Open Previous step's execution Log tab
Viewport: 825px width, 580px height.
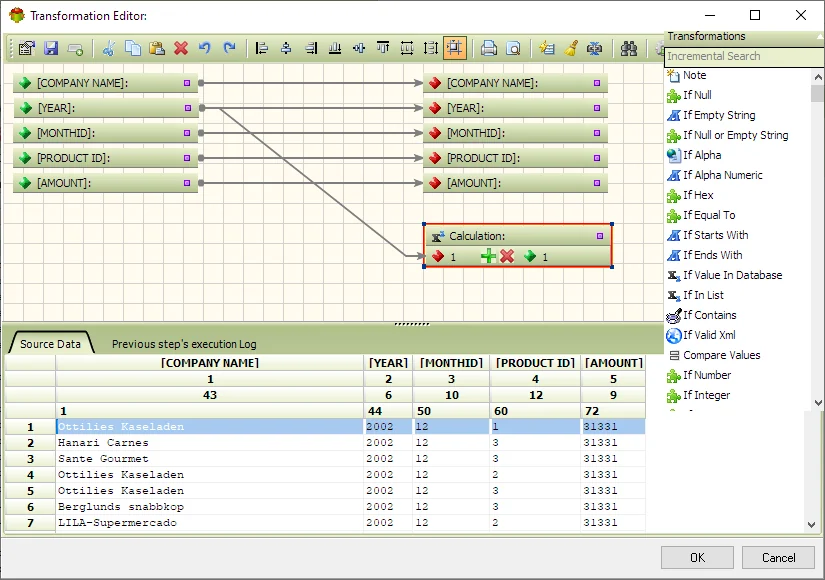tap(184, 344)
